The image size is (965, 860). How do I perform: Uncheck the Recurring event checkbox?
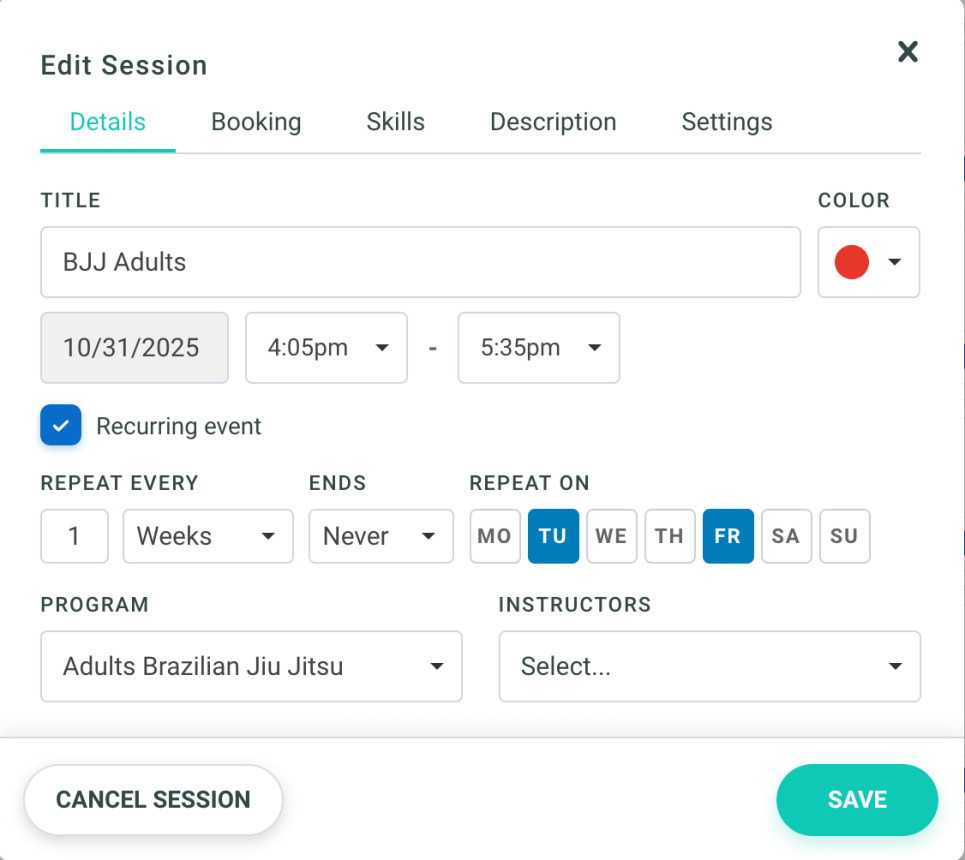[x=60, y=425]
